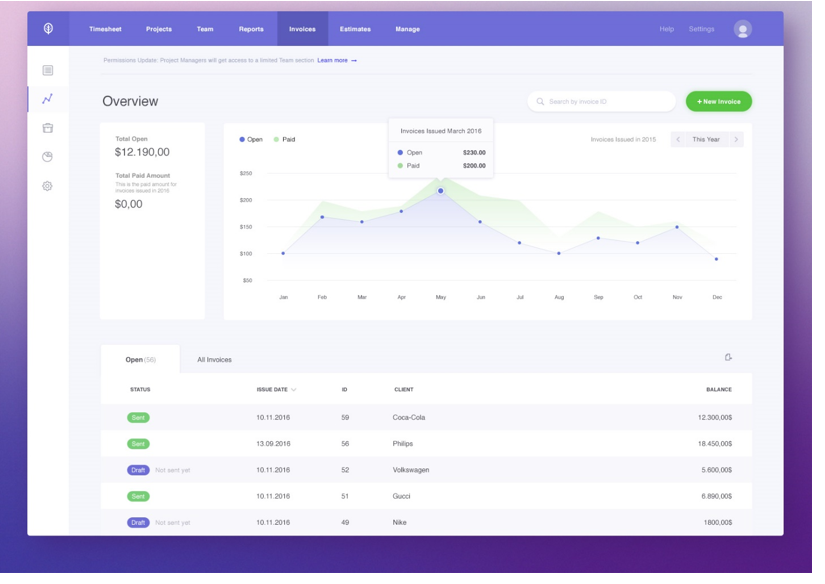Toggle the Open legend in the chart

pos(249,139)
